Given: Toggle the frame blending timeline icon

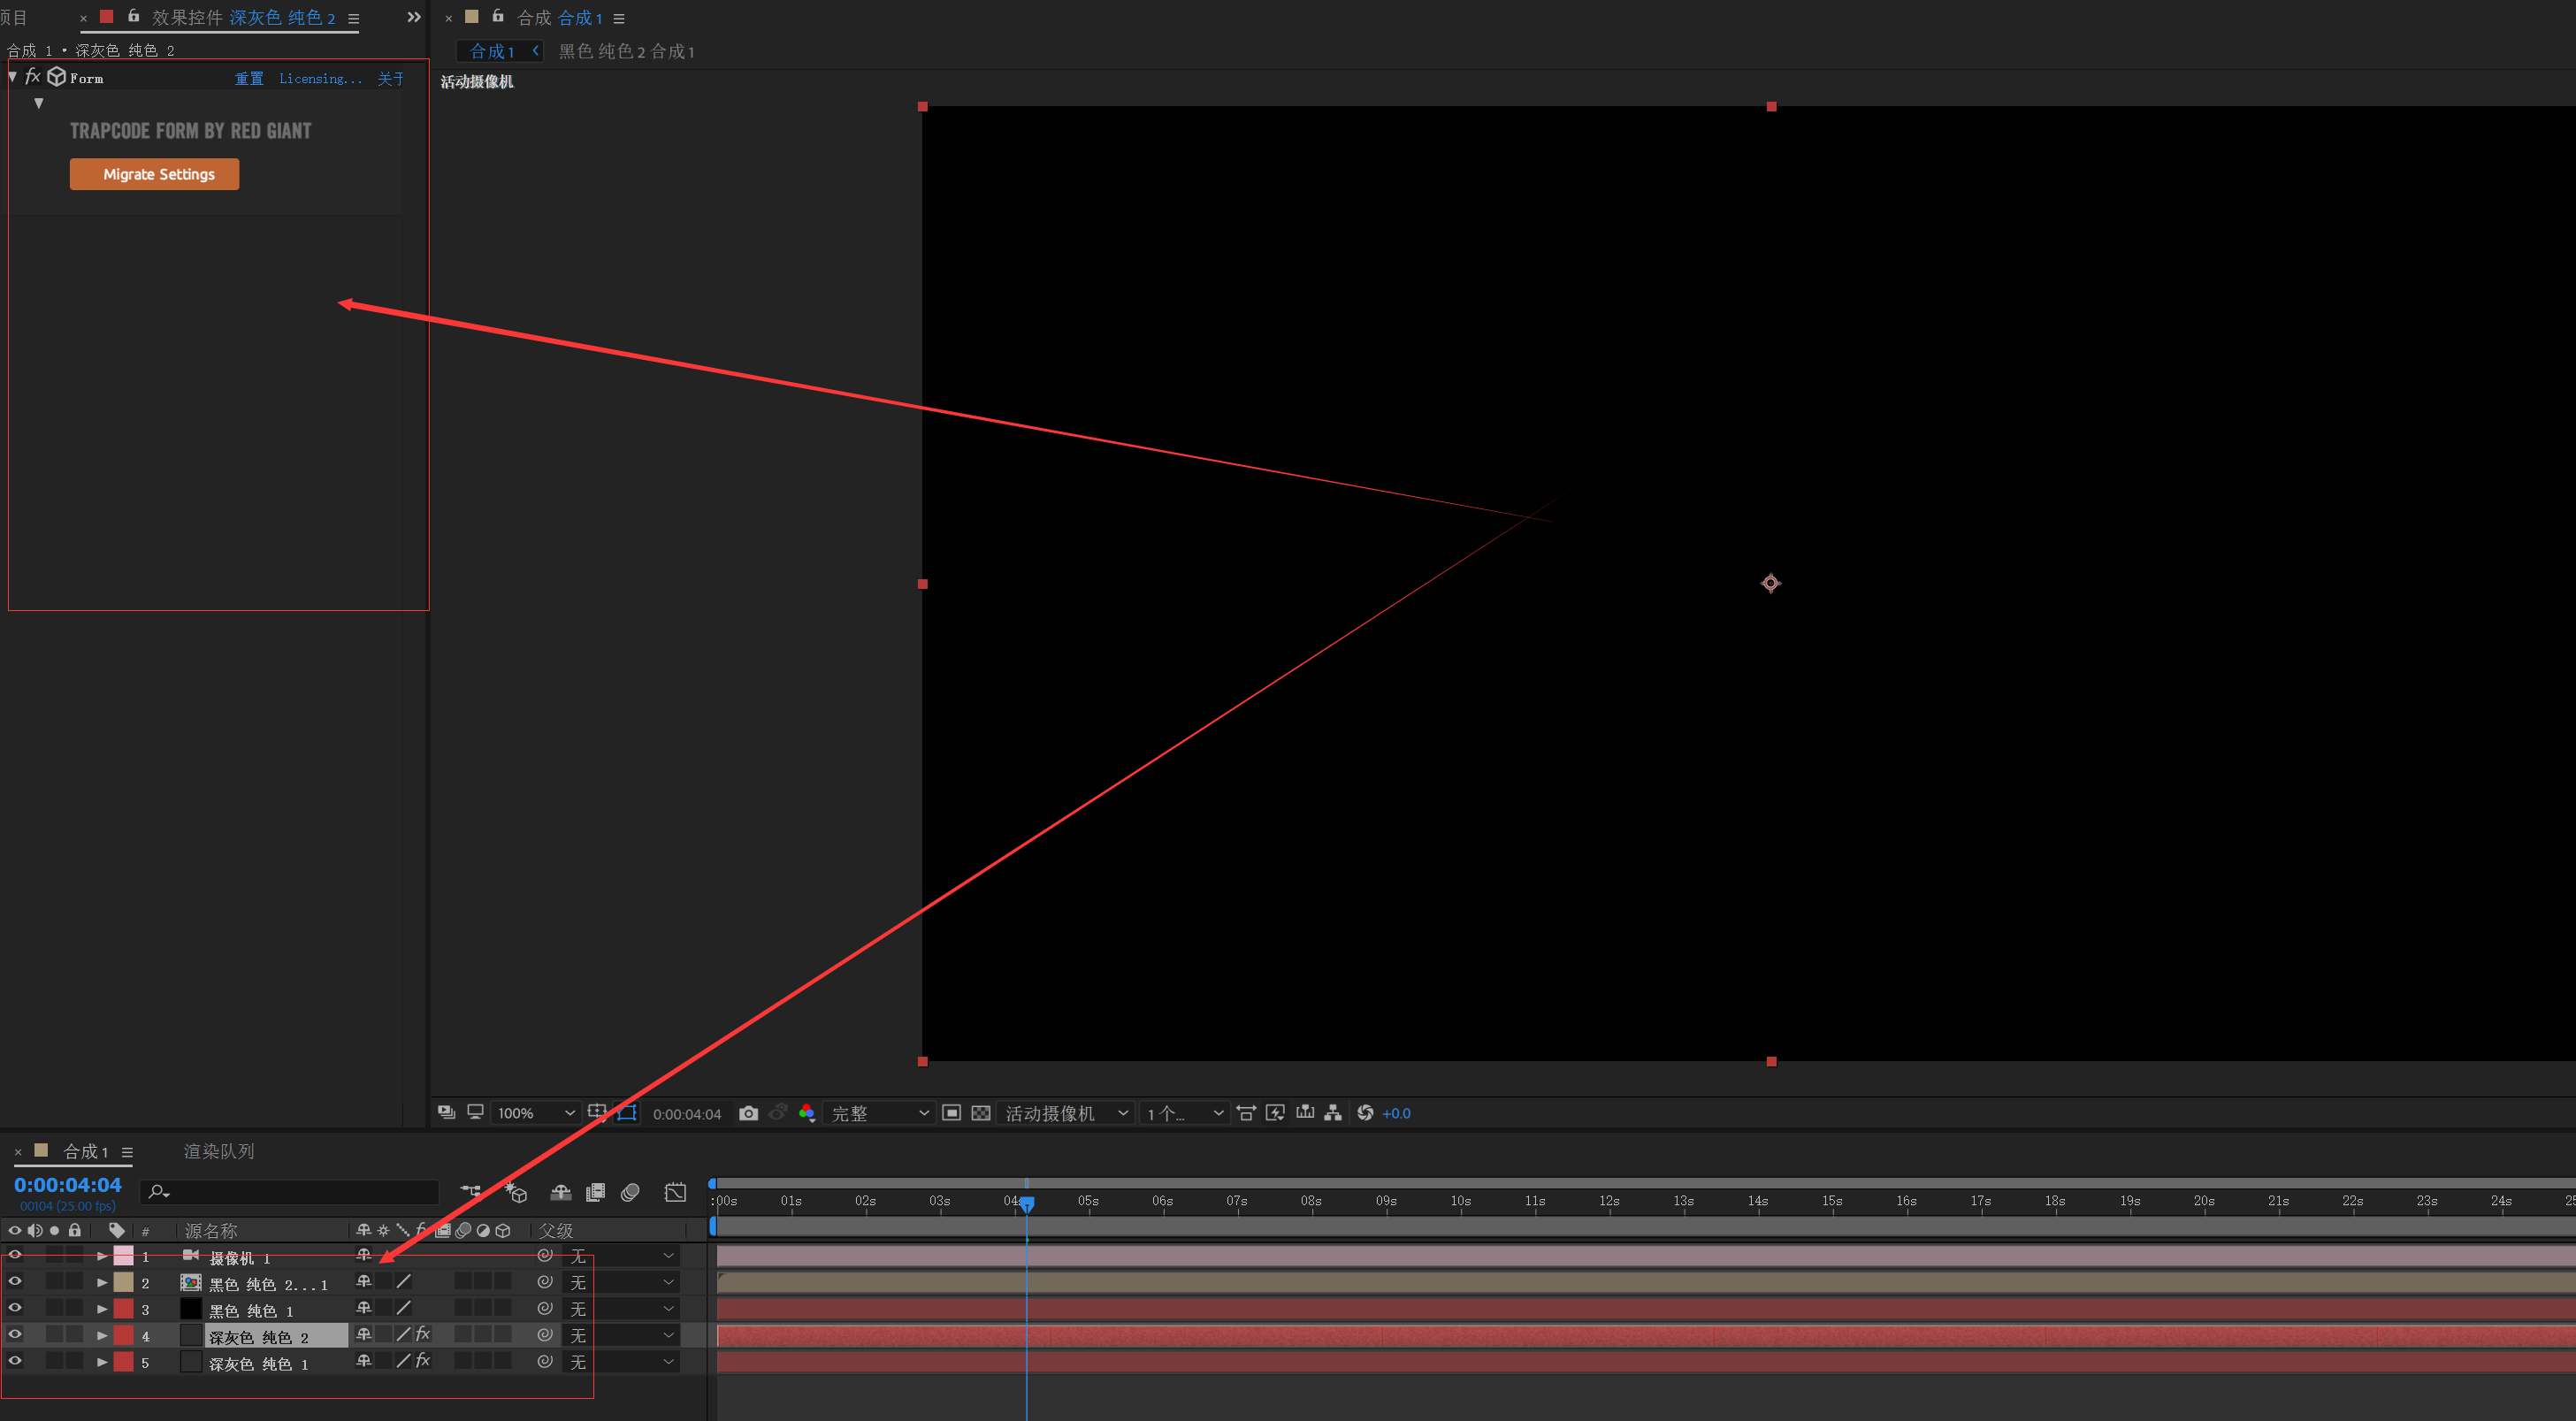Looking at the screenshot, I should 596,1192.
